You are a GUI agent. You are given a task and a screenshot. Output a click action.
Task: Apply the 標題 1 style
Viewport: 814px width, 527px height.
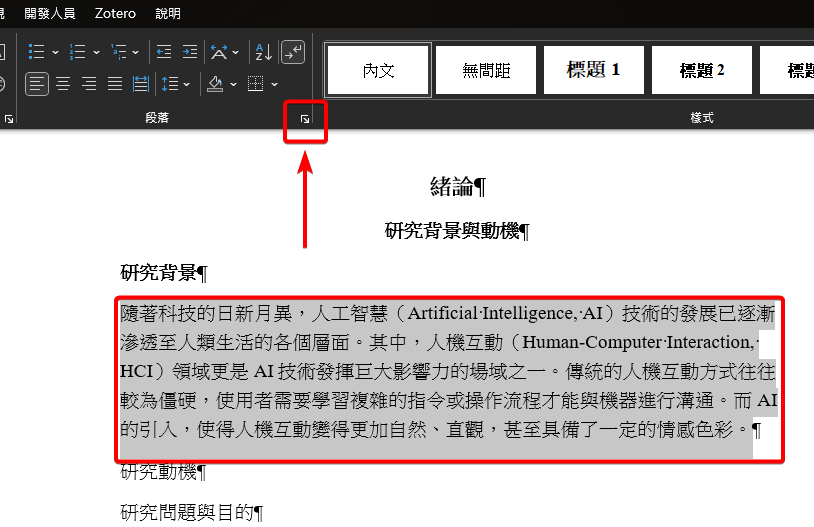(x=593, y=70)
